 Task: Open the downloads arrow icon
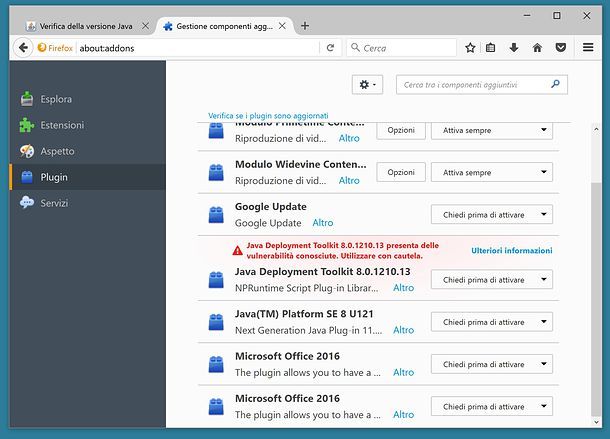pos(514,48)
